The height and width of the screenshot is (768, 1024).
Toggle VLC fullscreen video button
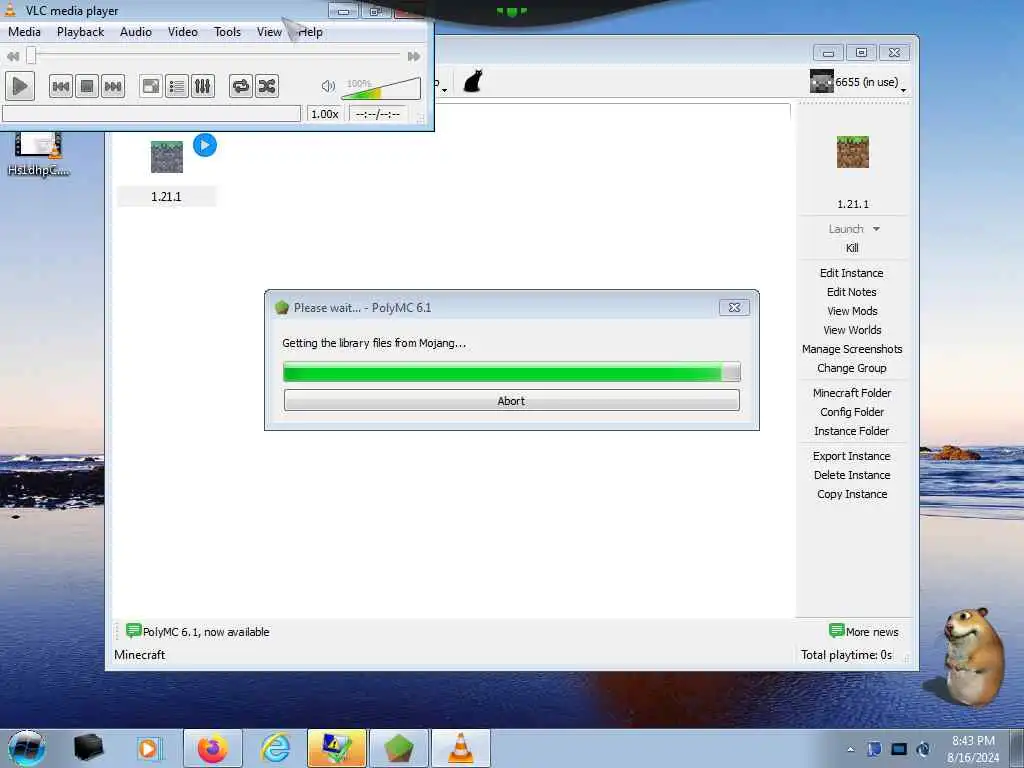coord(151,86)
